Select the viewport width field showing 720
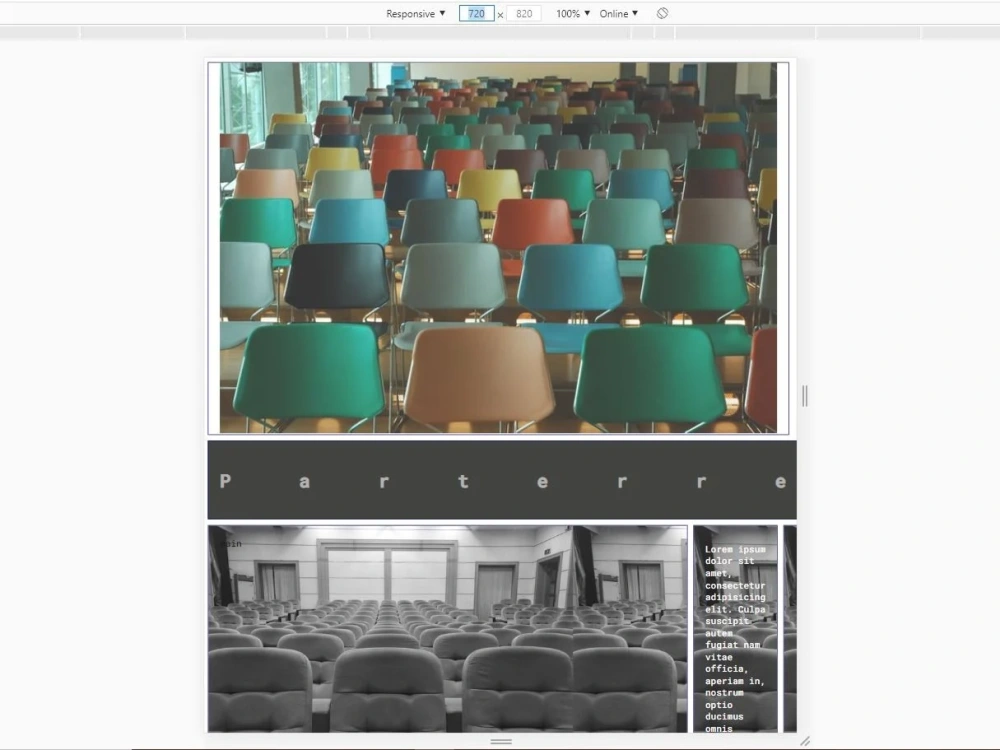 476,13
